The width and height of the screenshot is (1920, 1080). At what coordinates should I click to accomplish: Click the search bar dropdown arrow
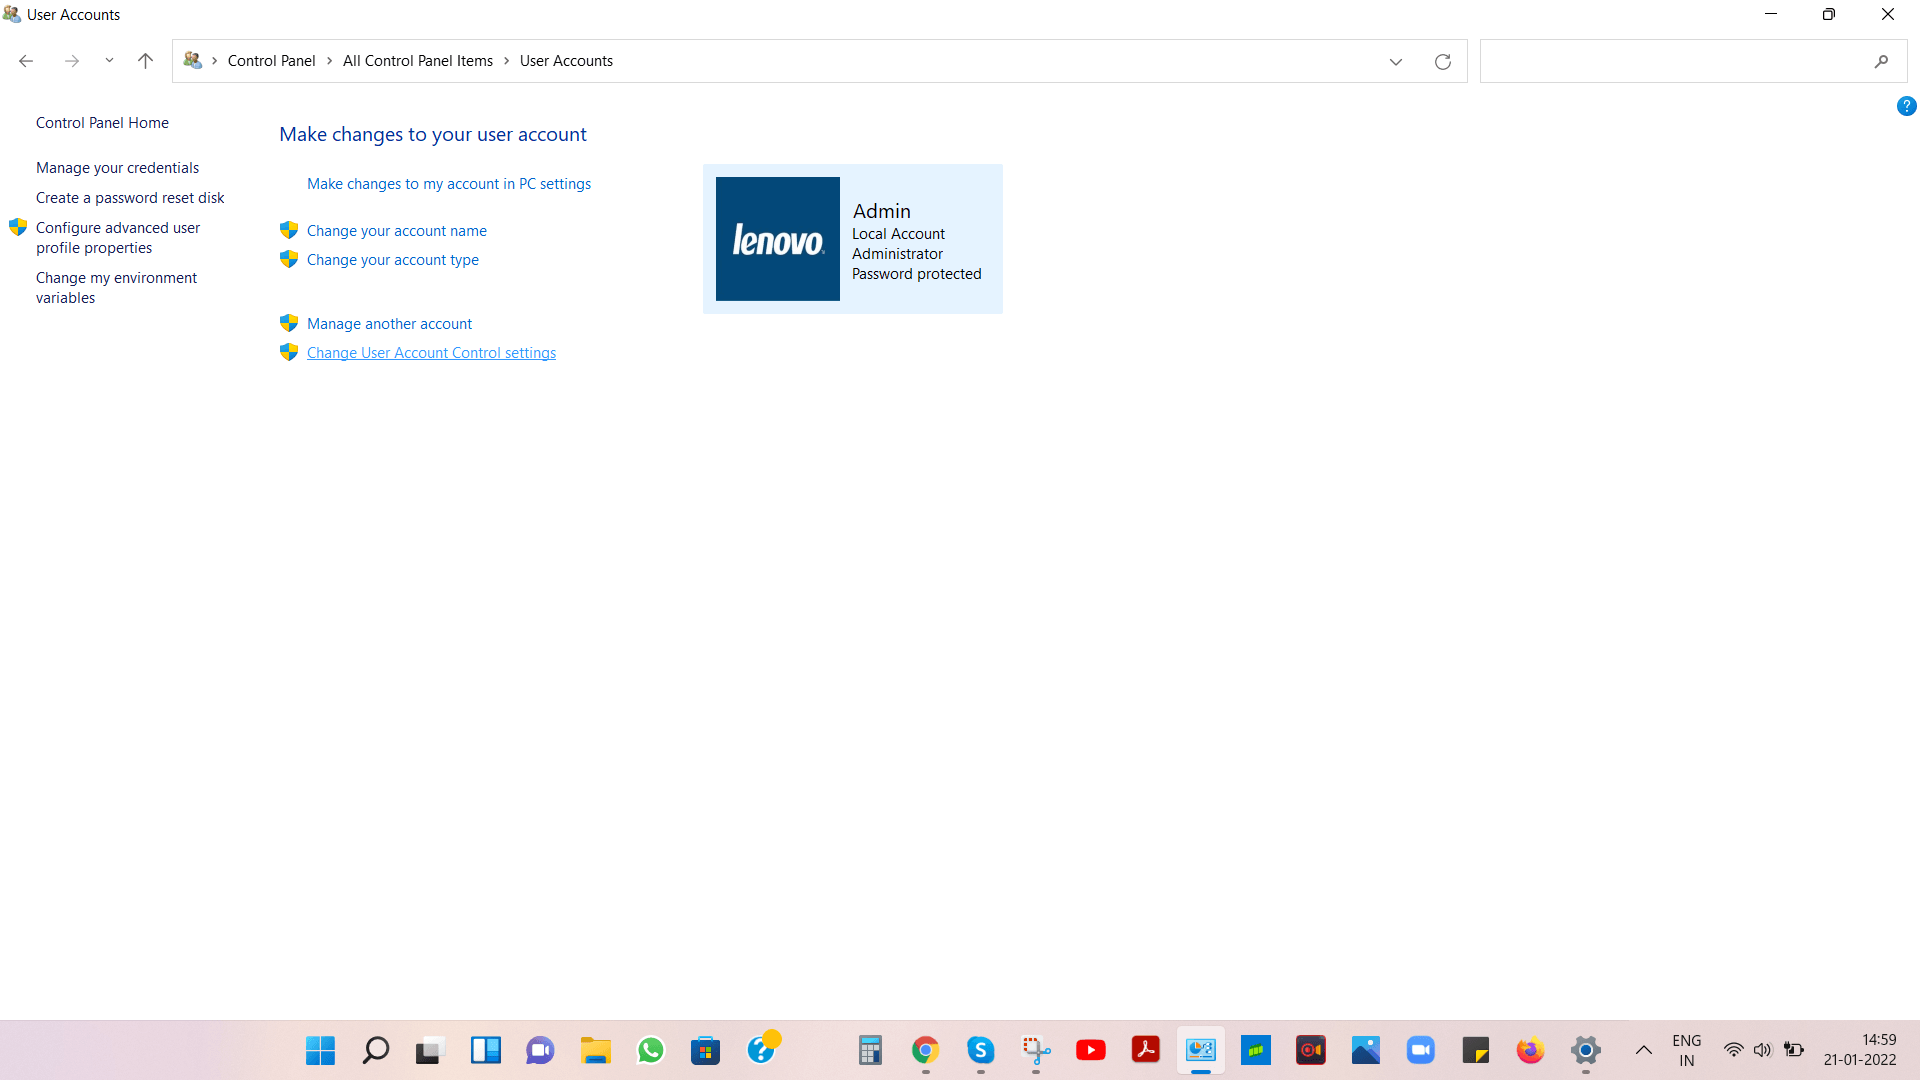1395,61
